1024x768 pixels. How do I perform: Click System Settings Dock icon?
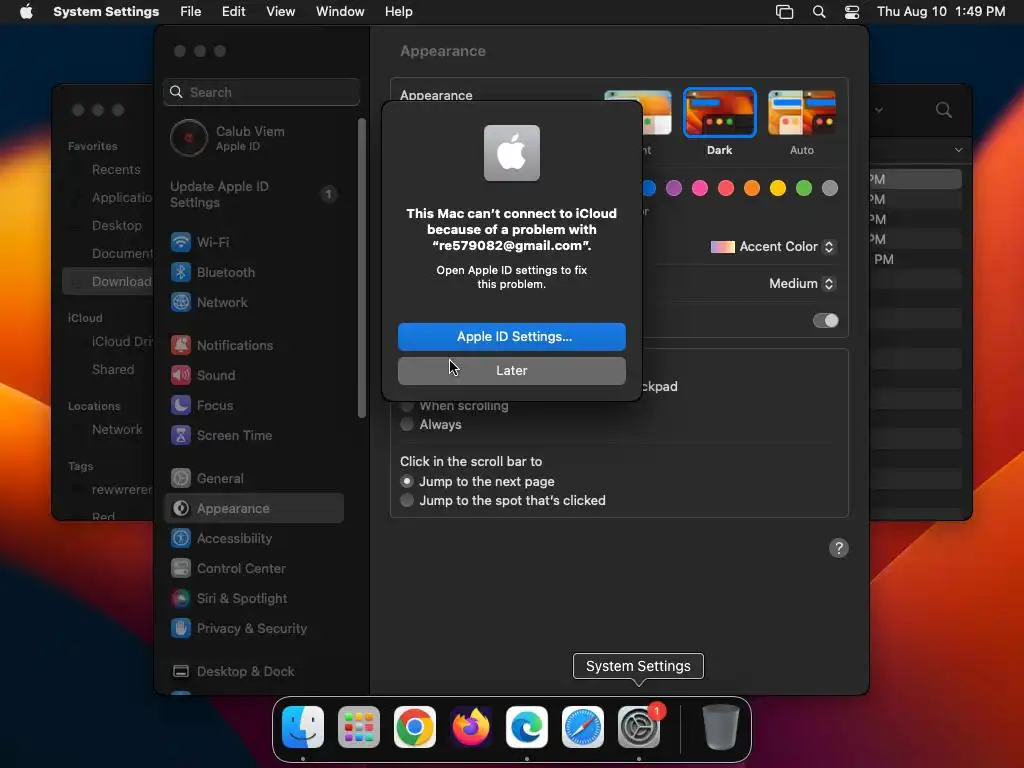pyautogui.click(x=639, y=727)
